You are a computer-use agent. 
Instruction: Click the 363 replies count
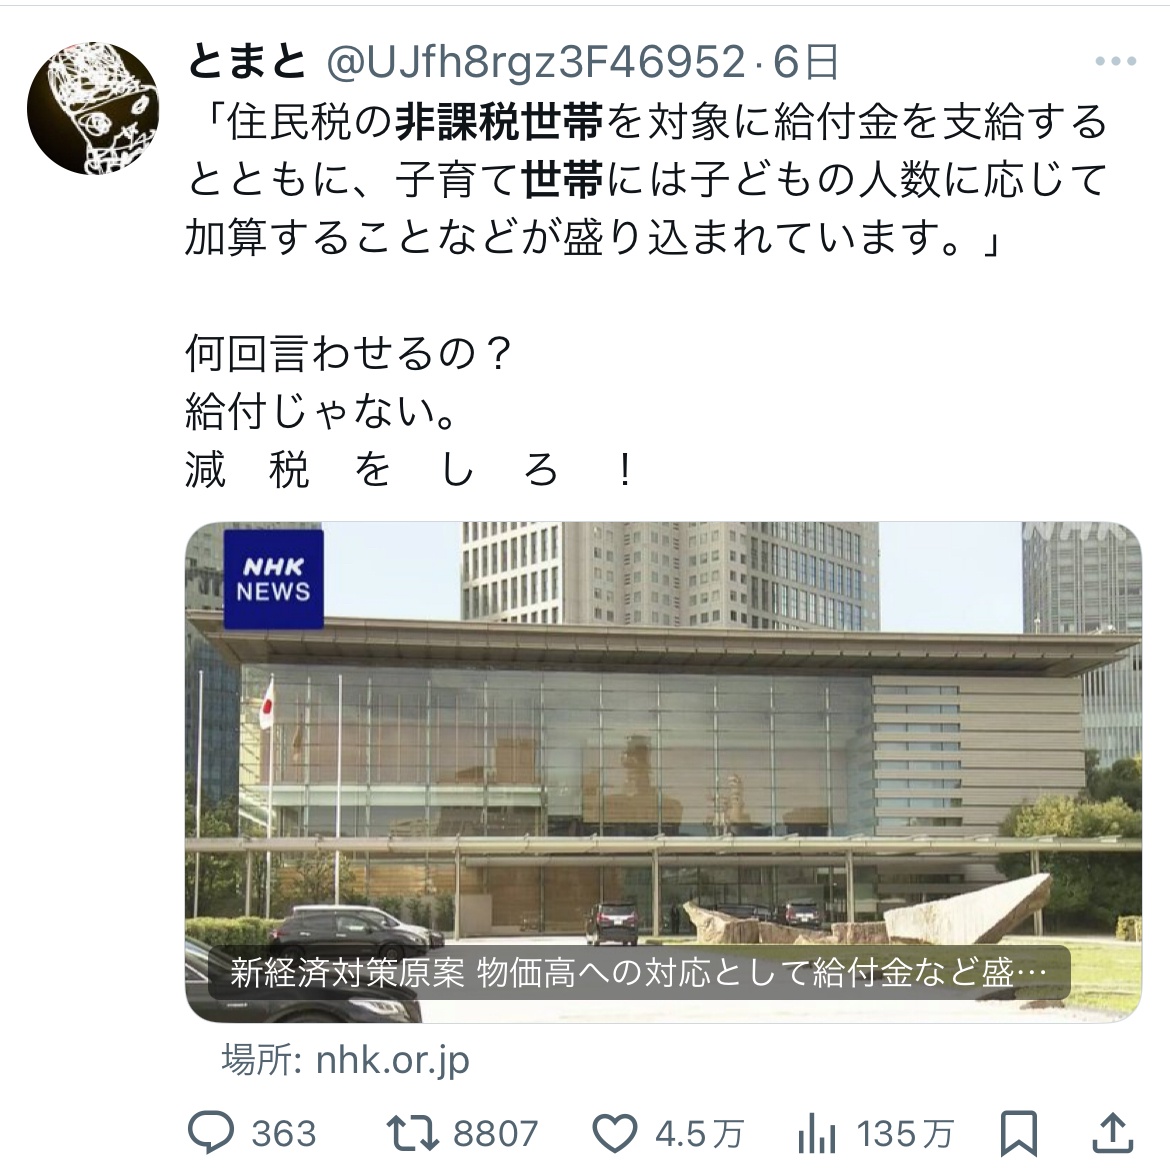(x=284, y=1134)
